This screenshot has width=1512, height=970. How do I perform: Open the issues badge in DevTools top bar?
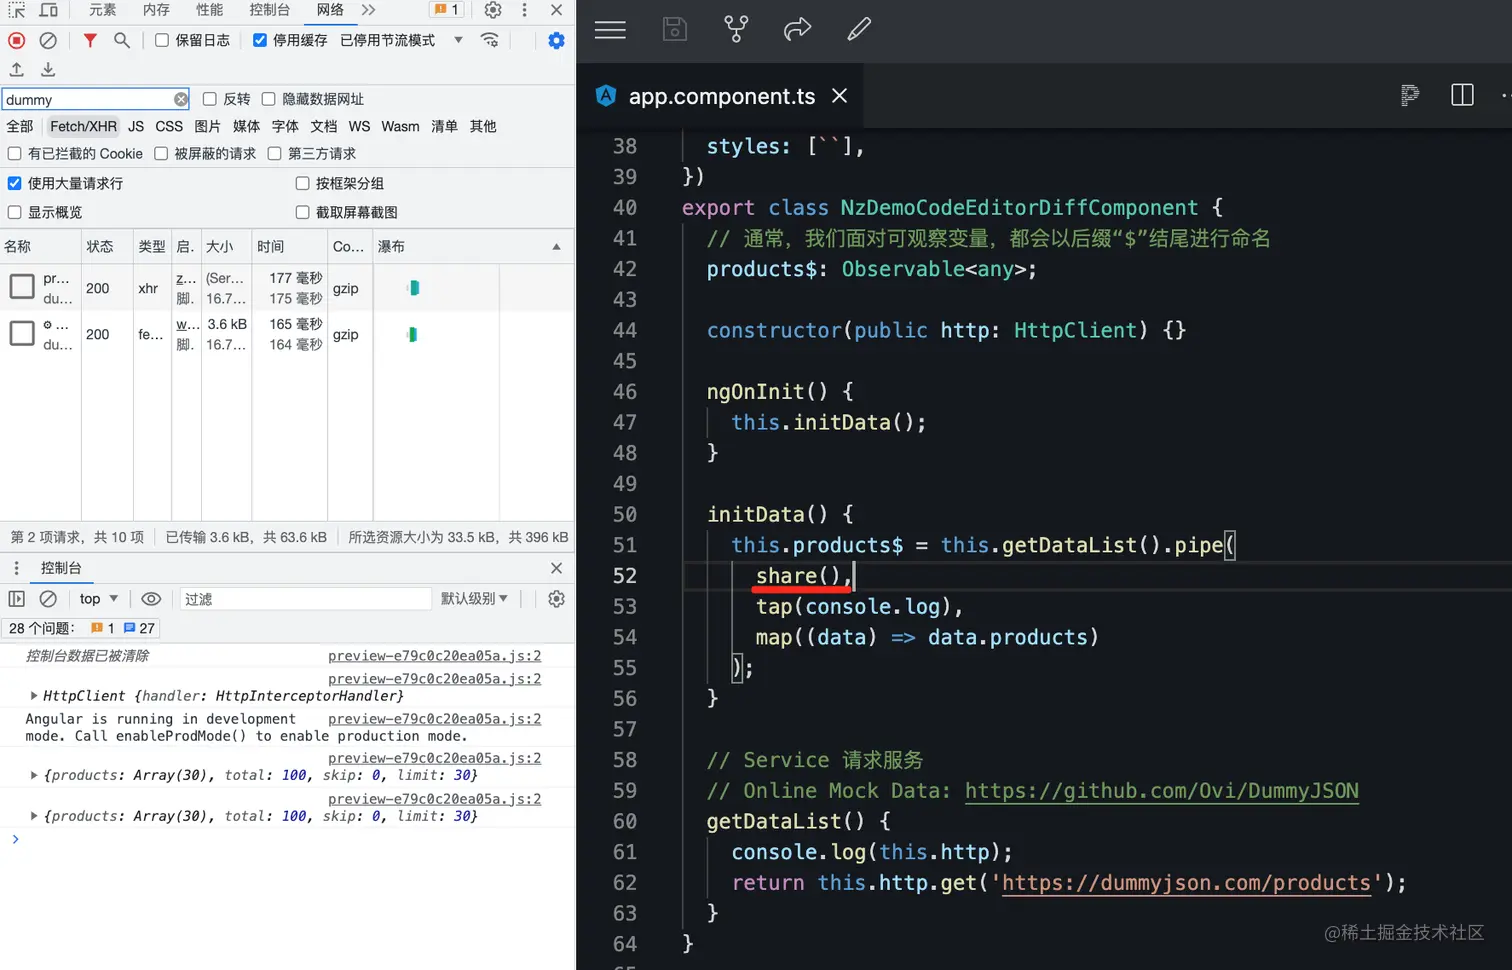[447, 10]
